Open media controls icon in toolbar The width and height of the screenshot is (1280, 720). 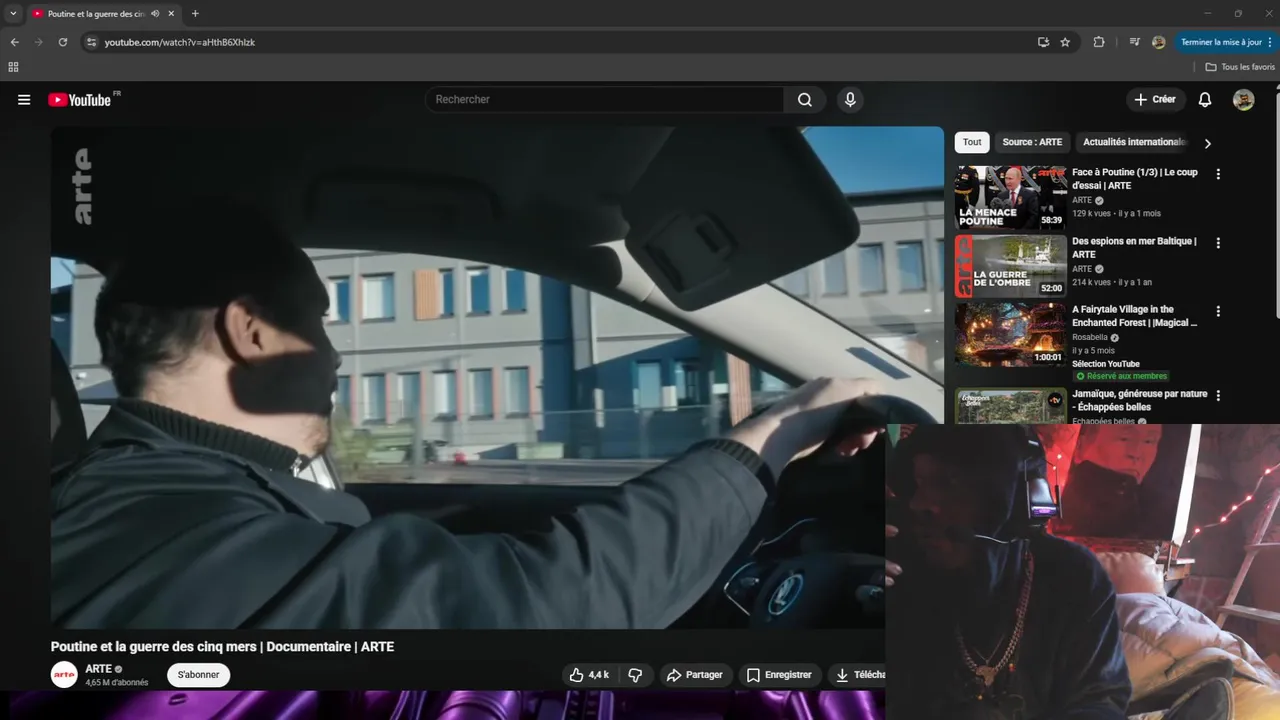coord(1134,42)
